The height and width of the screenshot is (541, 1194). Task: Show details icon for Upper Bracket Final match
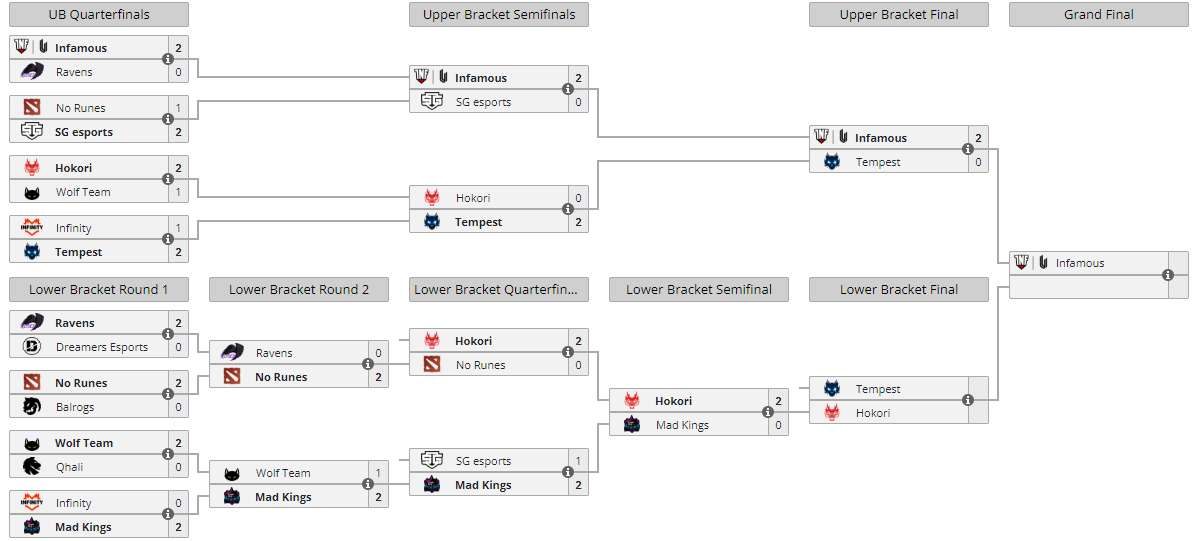(x=967, y=149)
